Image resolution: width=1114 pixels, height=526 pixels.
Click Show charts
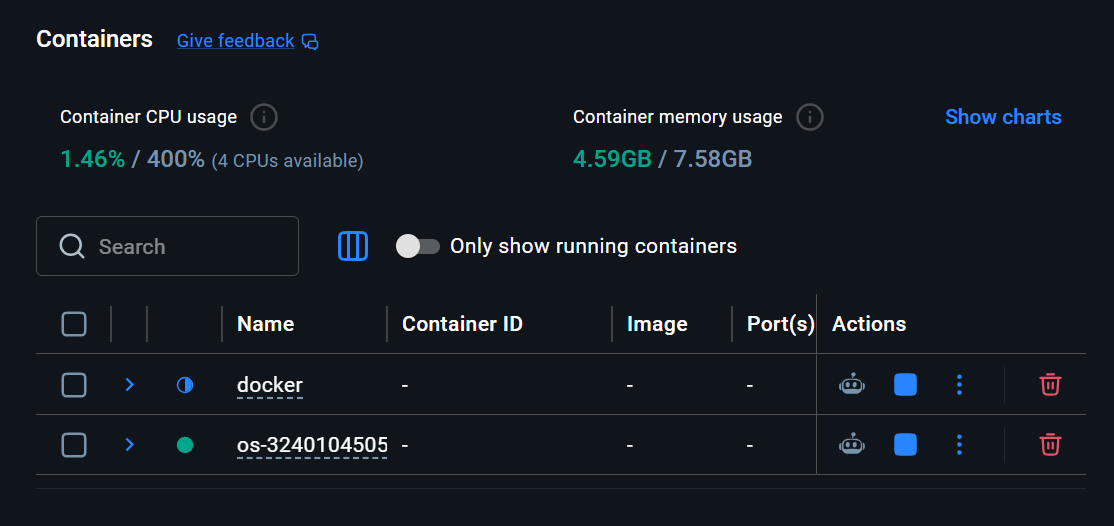click(x=1003, y=117)
